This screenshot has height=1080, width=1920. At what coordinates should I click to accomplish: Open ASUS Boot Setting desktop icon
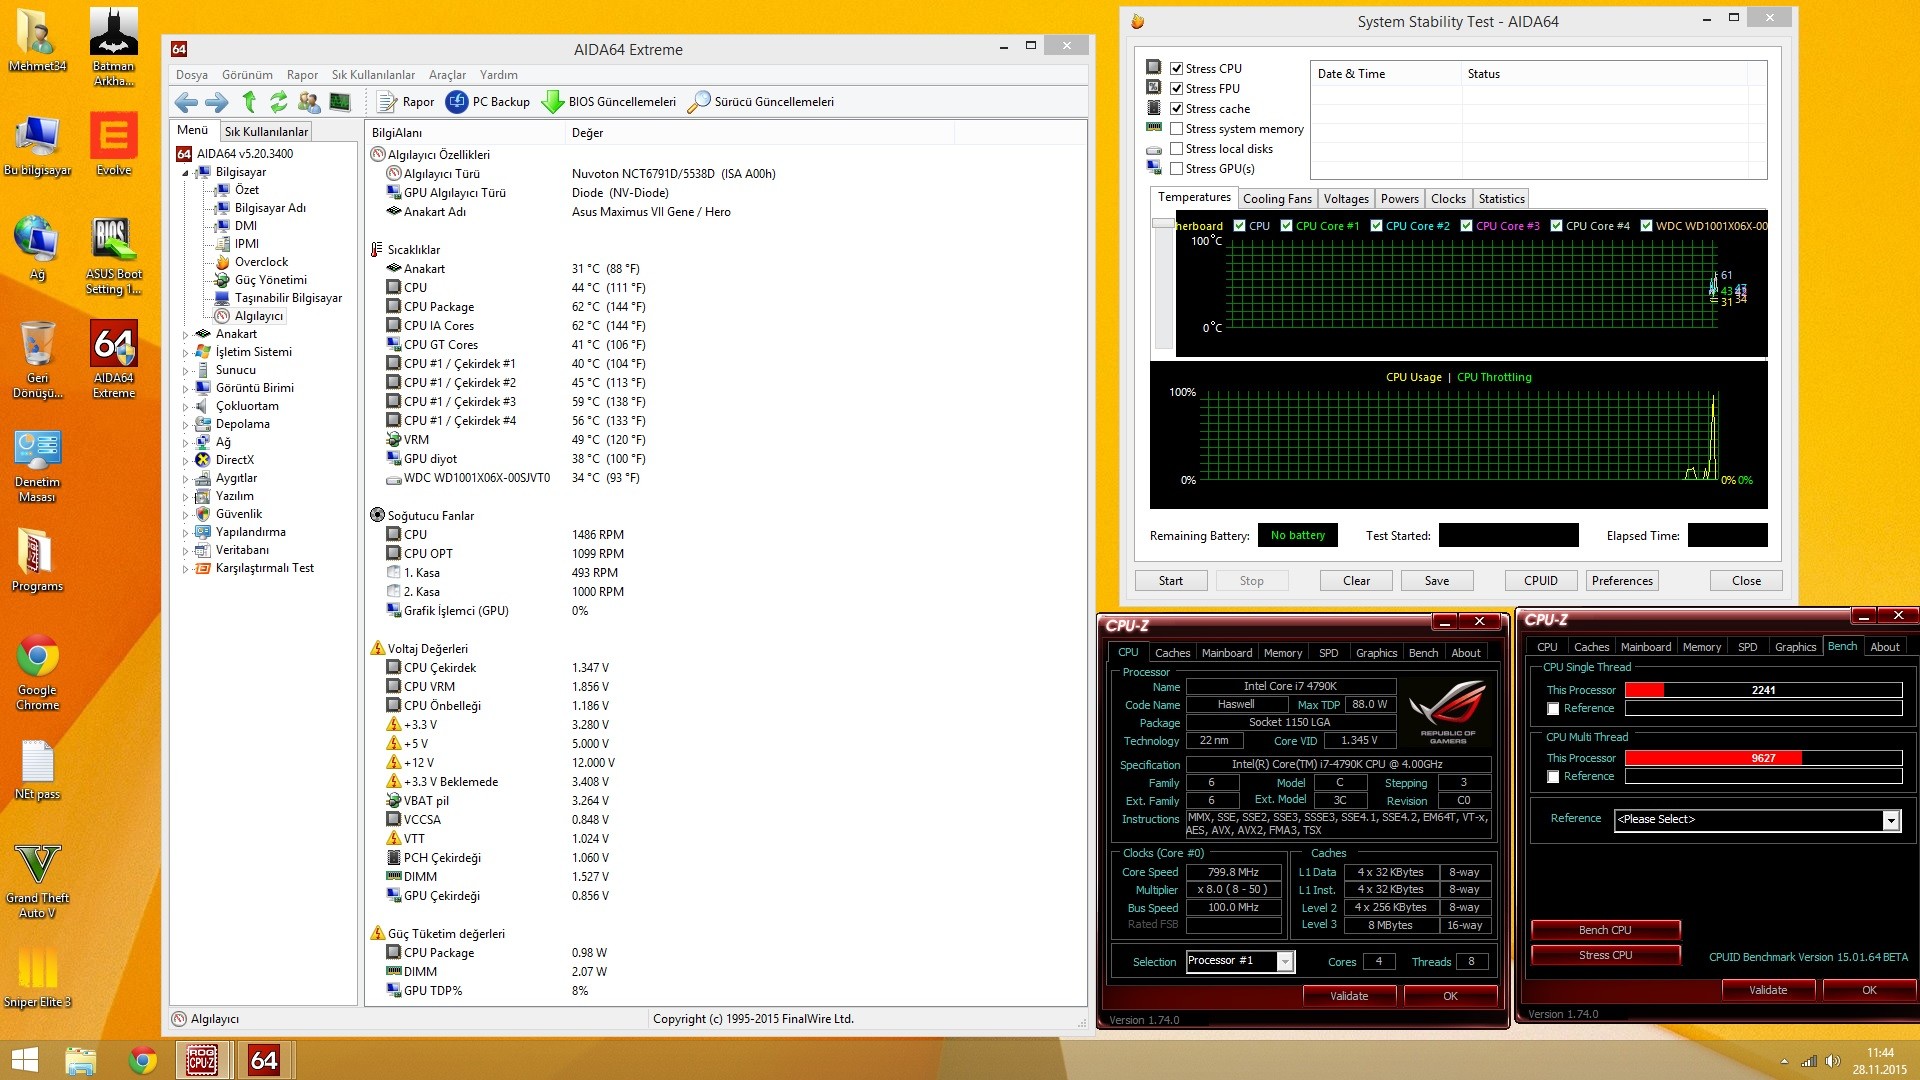[114, 256]
